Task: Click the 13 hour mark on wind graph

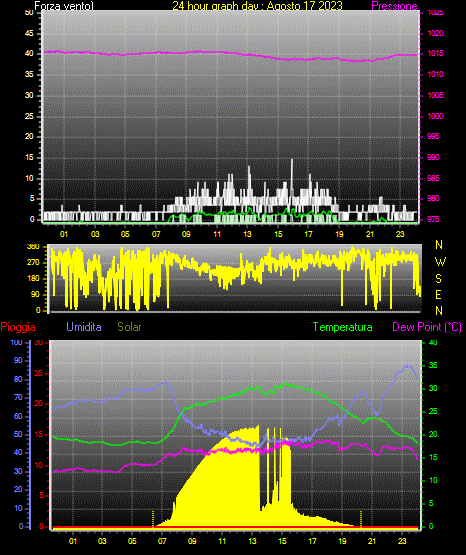Action: (247, 234)
